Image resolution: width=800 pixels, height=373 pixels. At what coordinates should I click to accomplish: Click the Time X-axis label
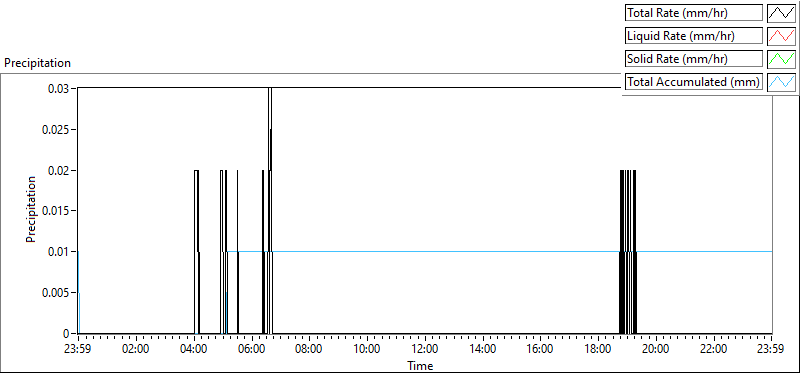[x=420, y=366]
